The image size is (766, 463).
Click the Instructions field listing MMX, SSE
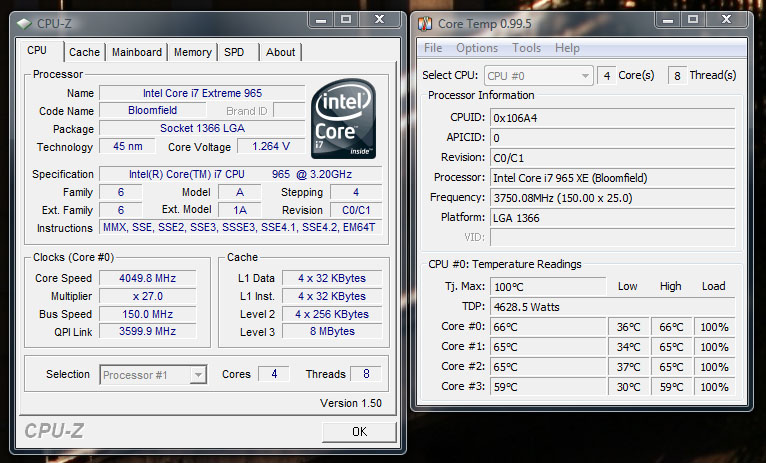pyautogui.click(x=240, y=227)
